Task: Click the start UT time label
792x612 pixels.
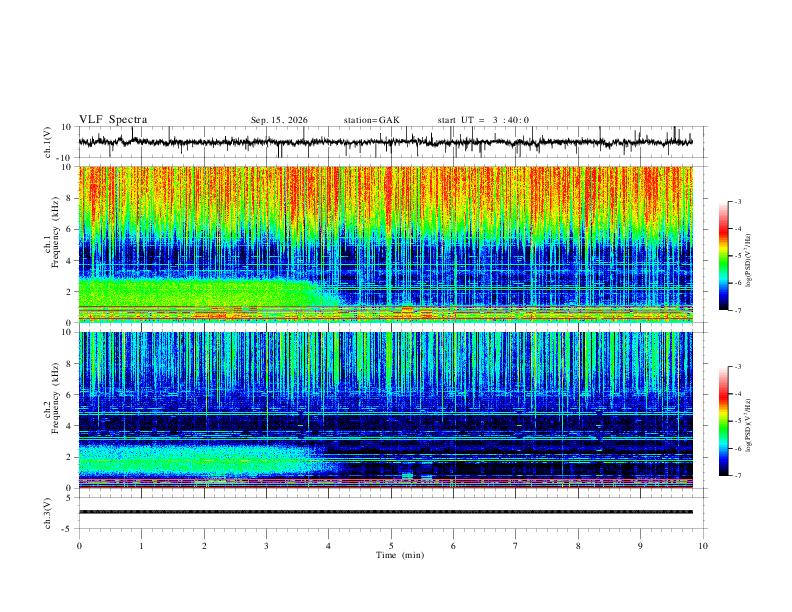Action: pyautogui.click(x=483, y=120)
